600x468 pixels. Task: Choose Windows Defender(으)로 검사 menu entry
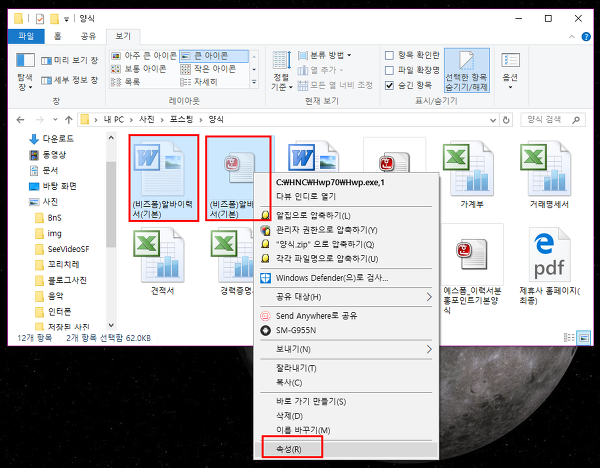click(x=346, y=278)
